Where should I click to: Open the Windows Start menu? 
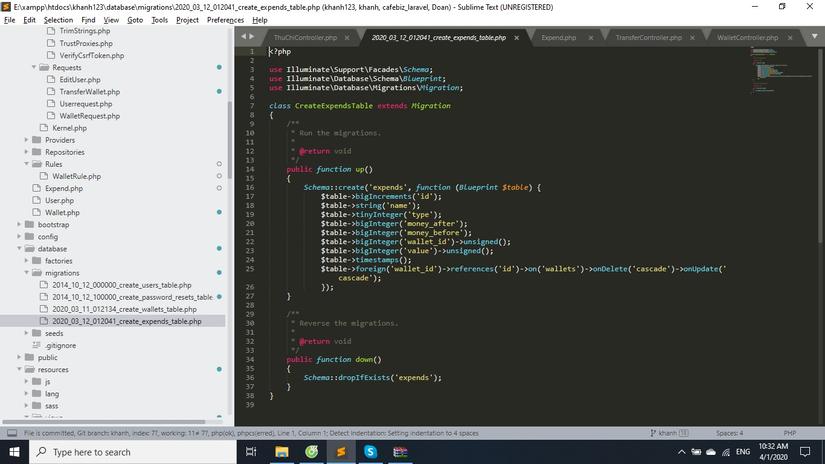(14, 452)
